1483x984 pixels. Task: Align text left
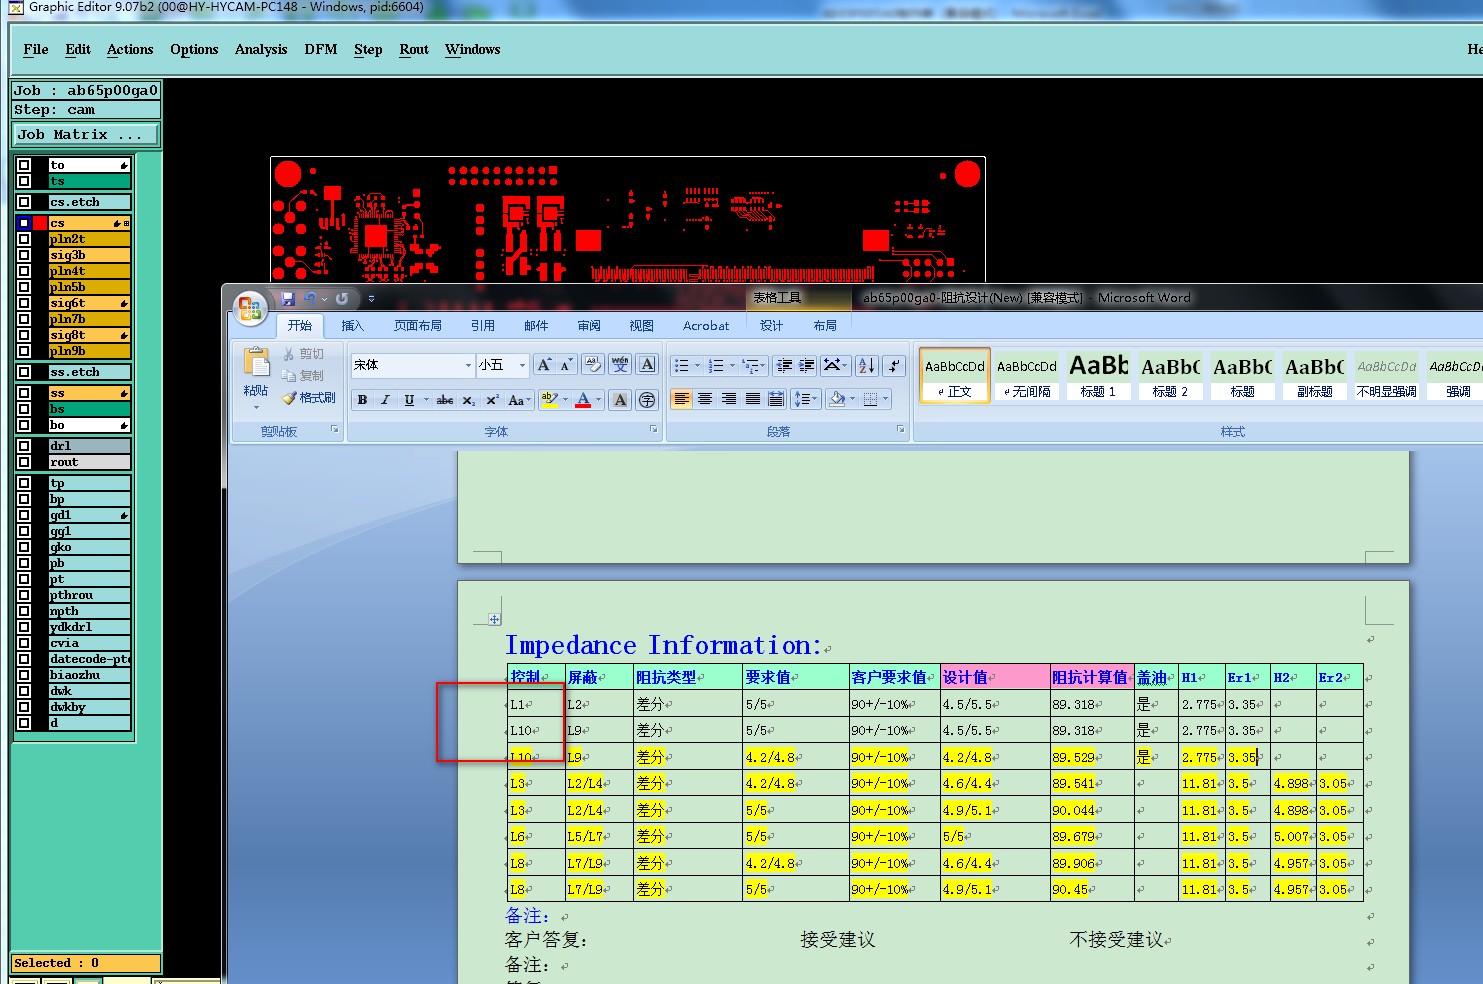(x=681, y=399)
